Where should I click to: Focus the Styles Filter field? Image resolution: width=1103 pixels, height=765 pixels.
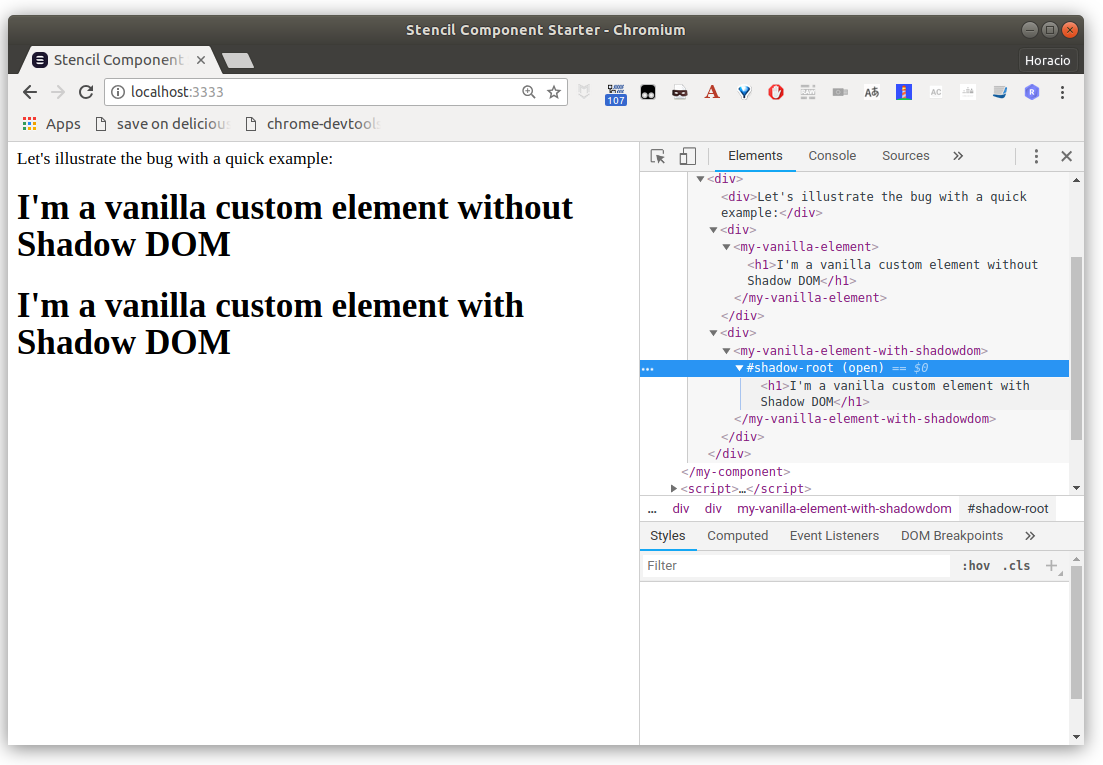click(x=796, y=566)
